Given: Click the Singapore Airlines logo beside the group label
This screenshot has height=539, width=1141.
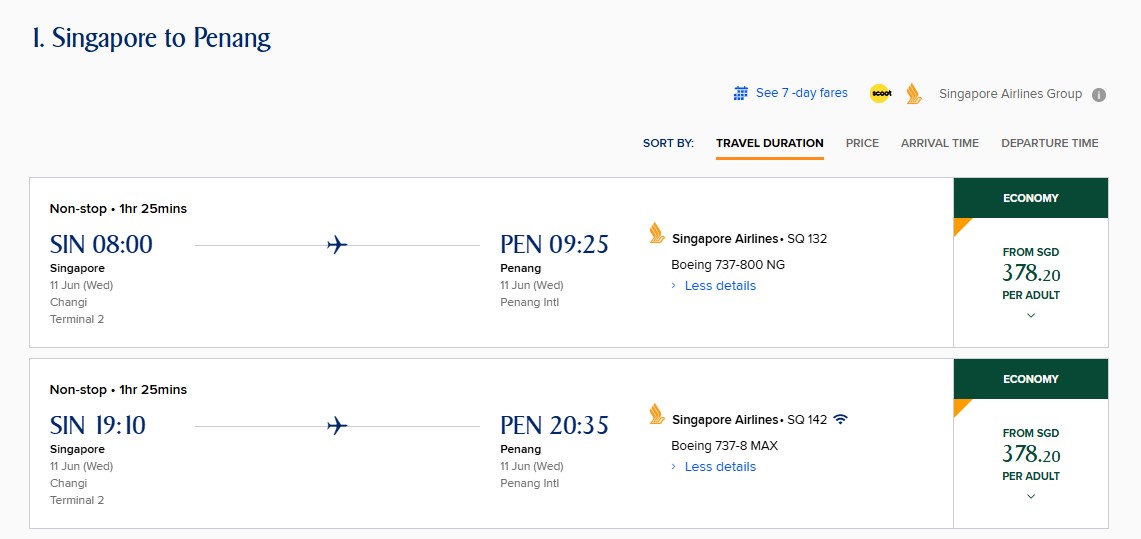Looking at the screenshot, I should pos(914,94).
